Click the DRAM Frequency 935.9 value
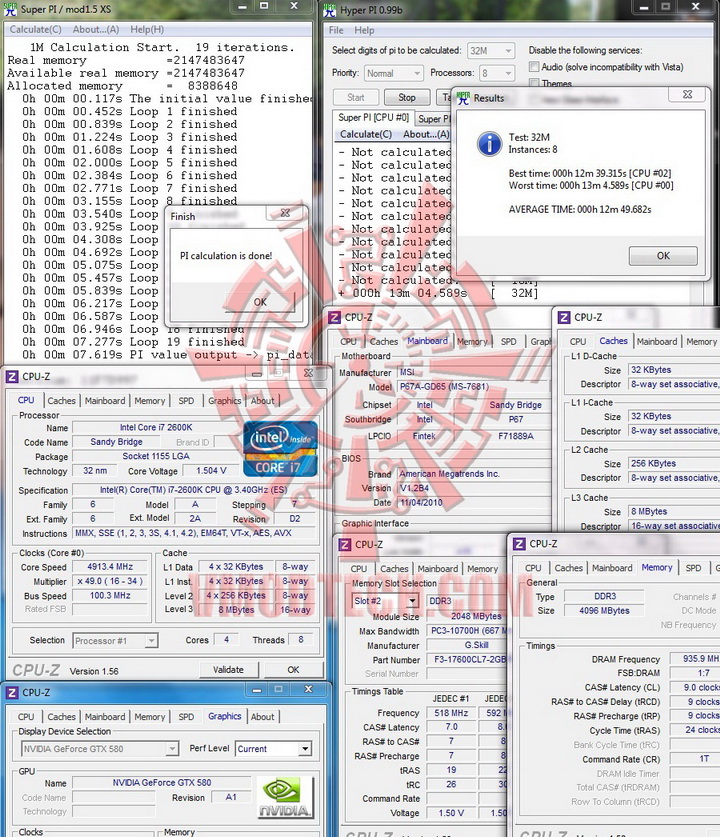This screenshot has width=720, height=837. (694, 659)
